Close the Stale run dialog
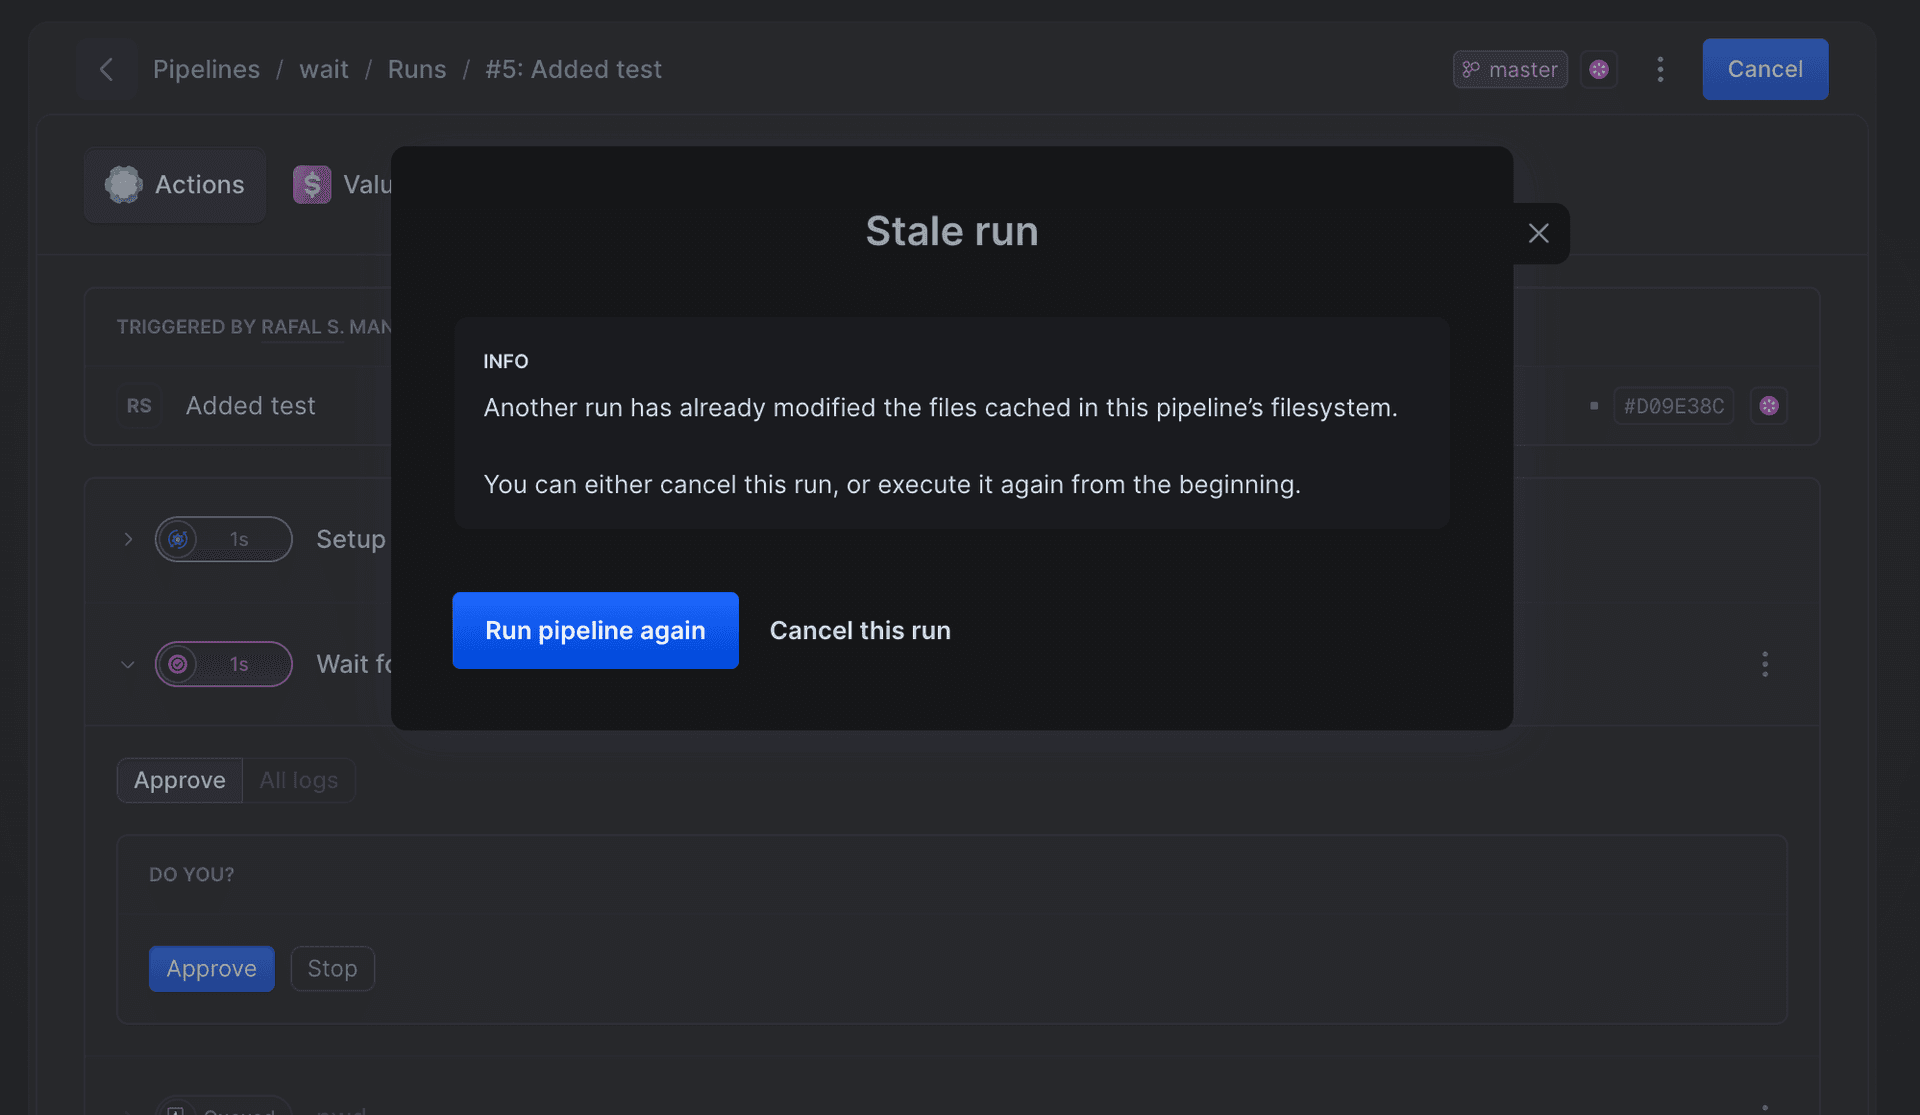Image resolution: width=1920 pixels, height=1115 pixels. (x=1538, y=233)
